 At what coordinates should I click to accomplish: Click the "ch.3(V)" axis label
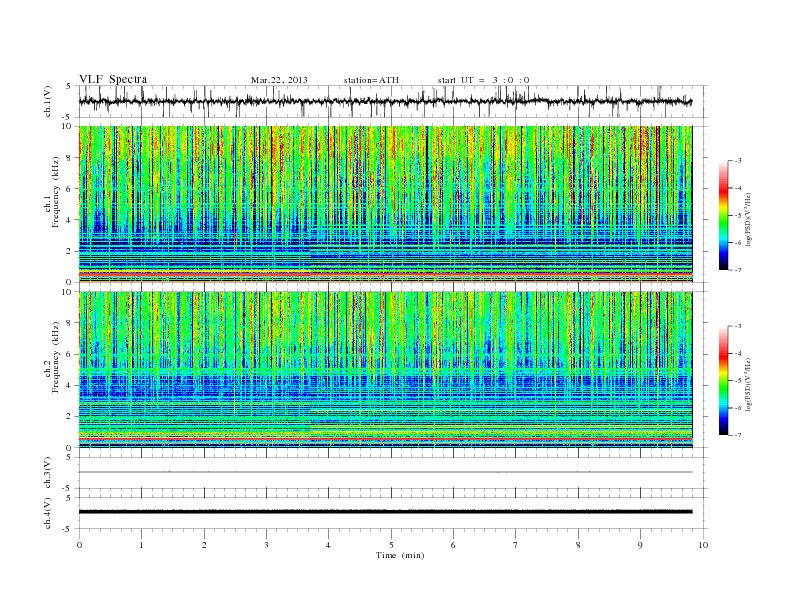[x=48, y=473]
